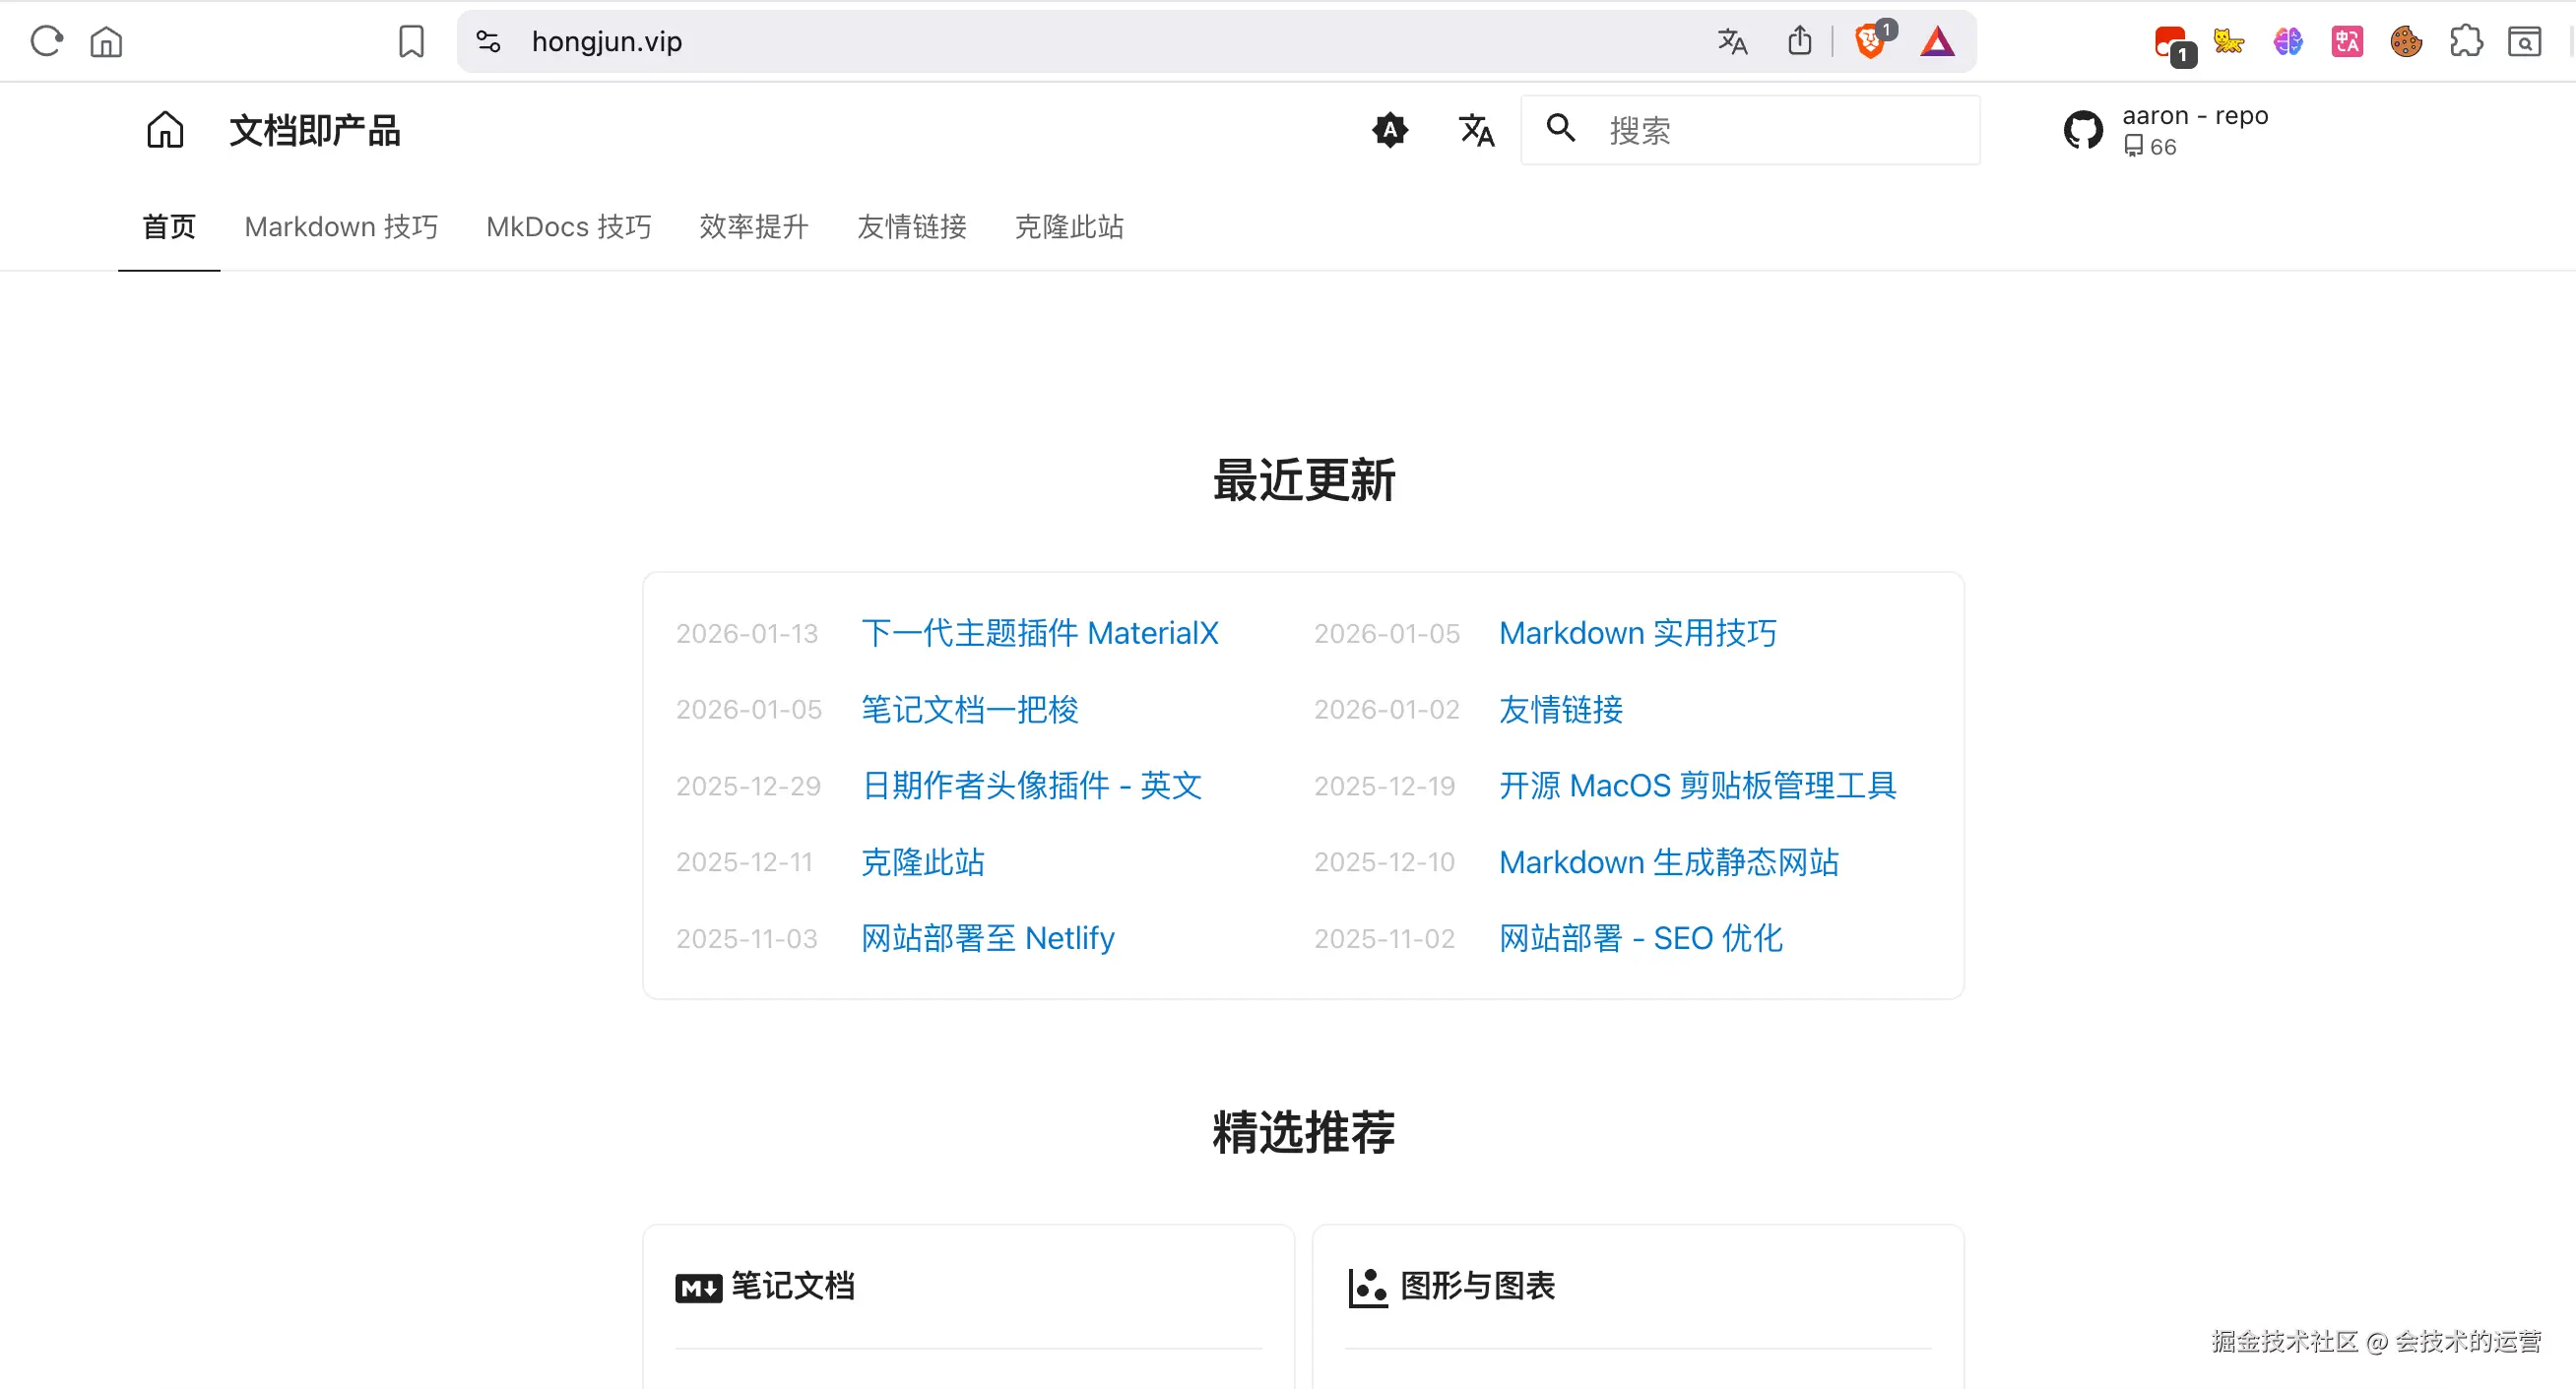Image resolution: width=2576 pixels, height=1389 pixels.
Task: Switch to the Markdown 技巧 tab
Action: pyautogui.click(x=341, y=227)
